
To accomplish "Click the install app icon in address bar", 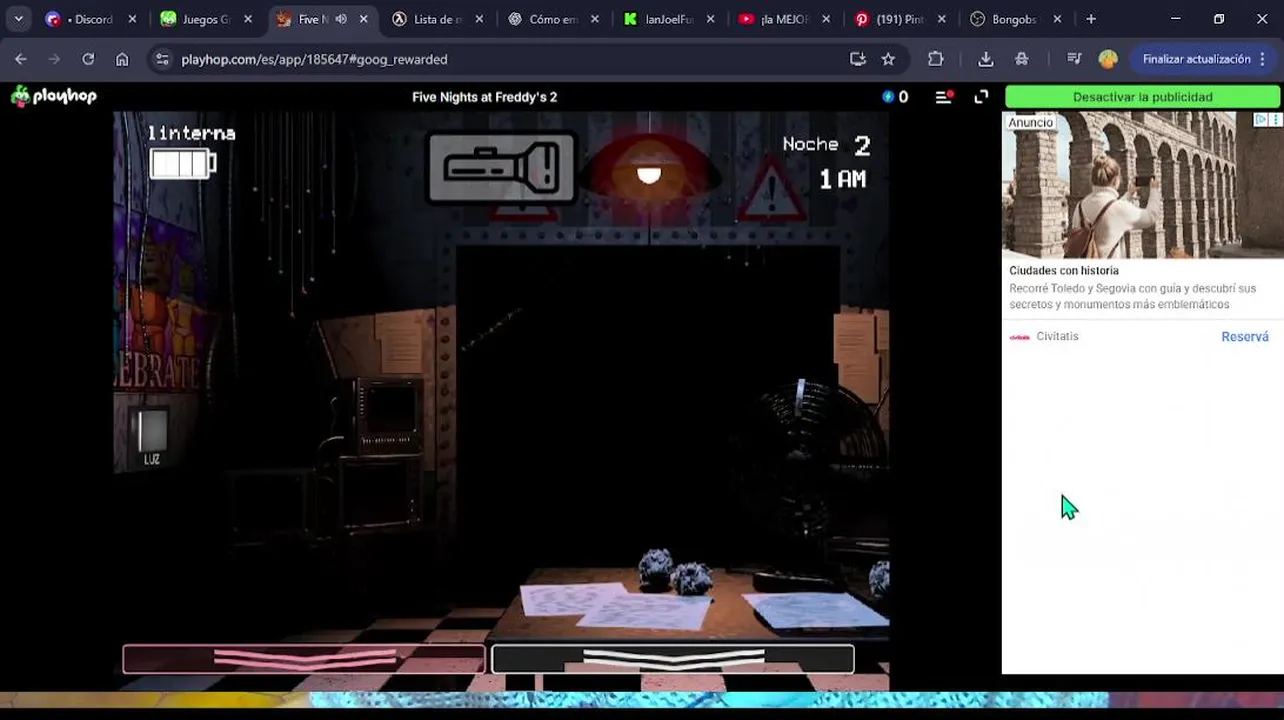I will 858,59.
